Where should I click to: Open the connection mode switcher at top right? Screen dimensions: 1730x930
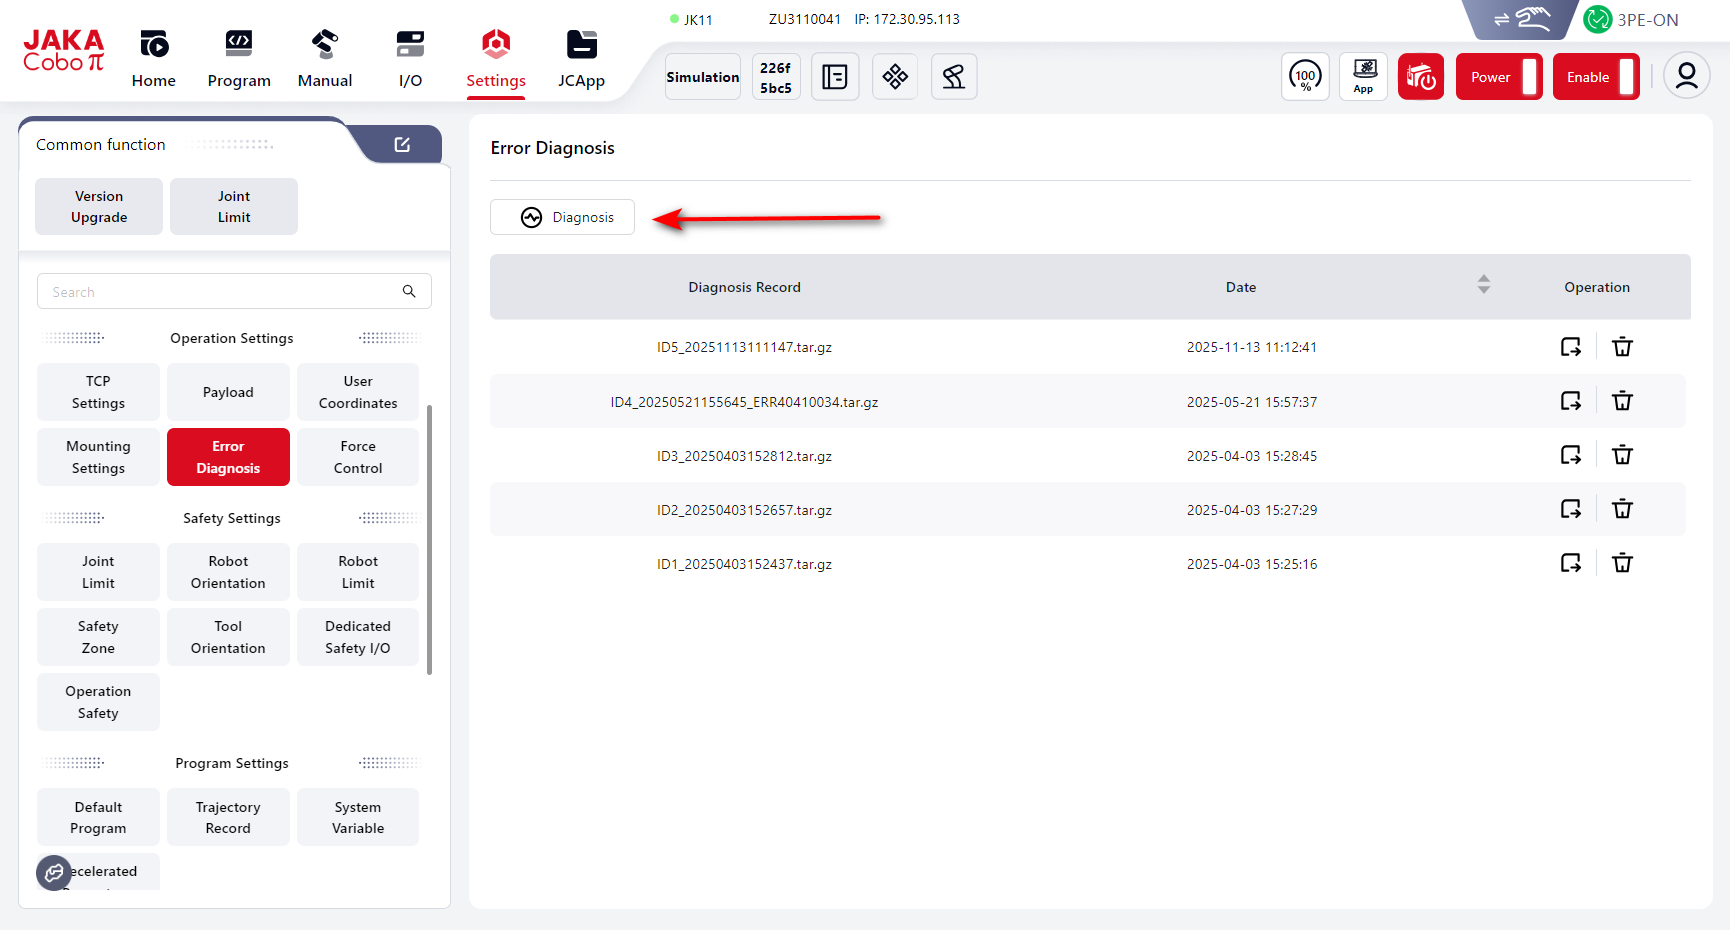[1521, 19]
